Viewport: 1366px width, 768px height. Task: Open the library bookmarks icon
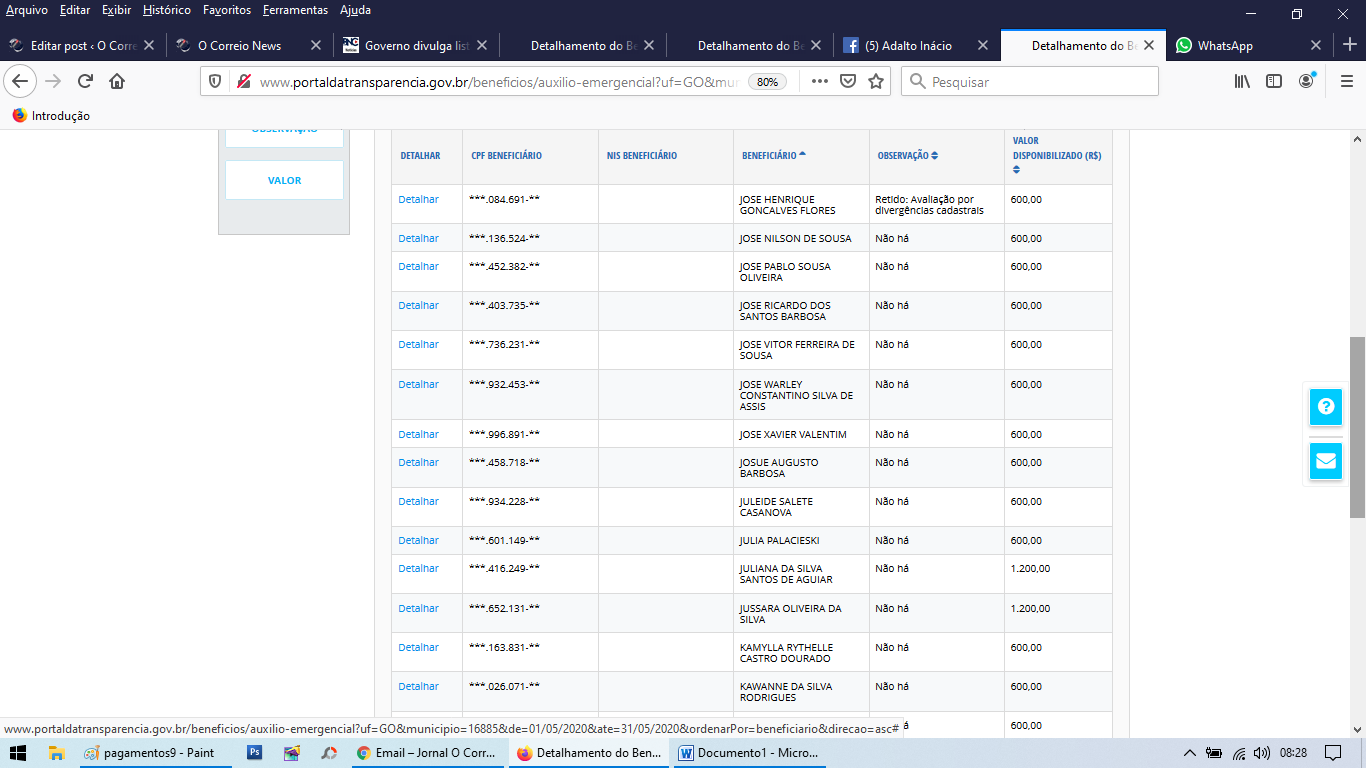pos(1242,82)
